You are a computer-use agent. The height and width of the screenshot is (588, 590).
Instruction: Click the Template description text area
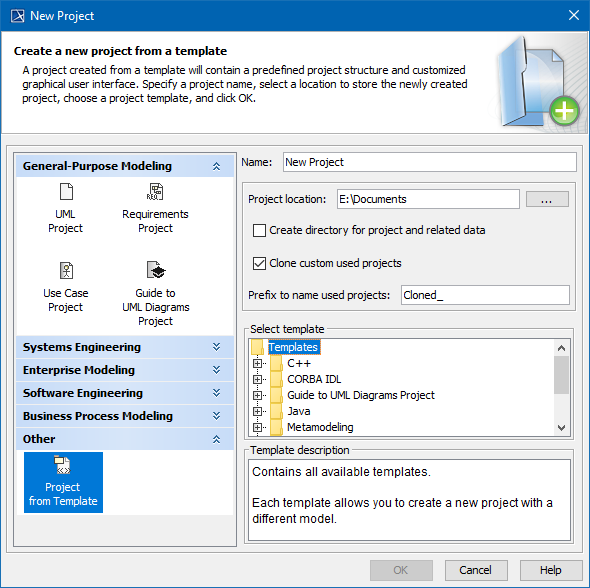coord(409,500)
